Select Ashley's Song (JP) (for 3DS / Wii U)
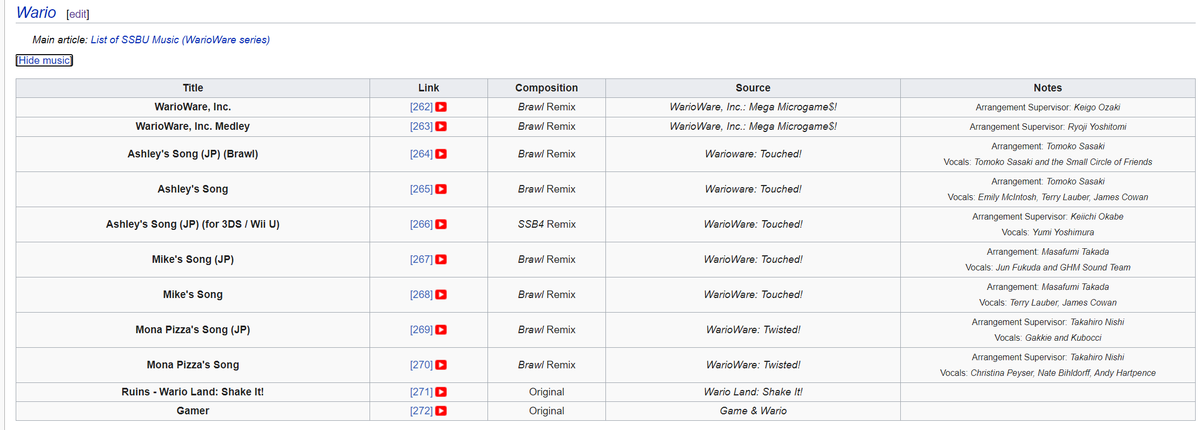This screenshot has height=430, width=1200. pyautogui.click(x=193, y=224)
